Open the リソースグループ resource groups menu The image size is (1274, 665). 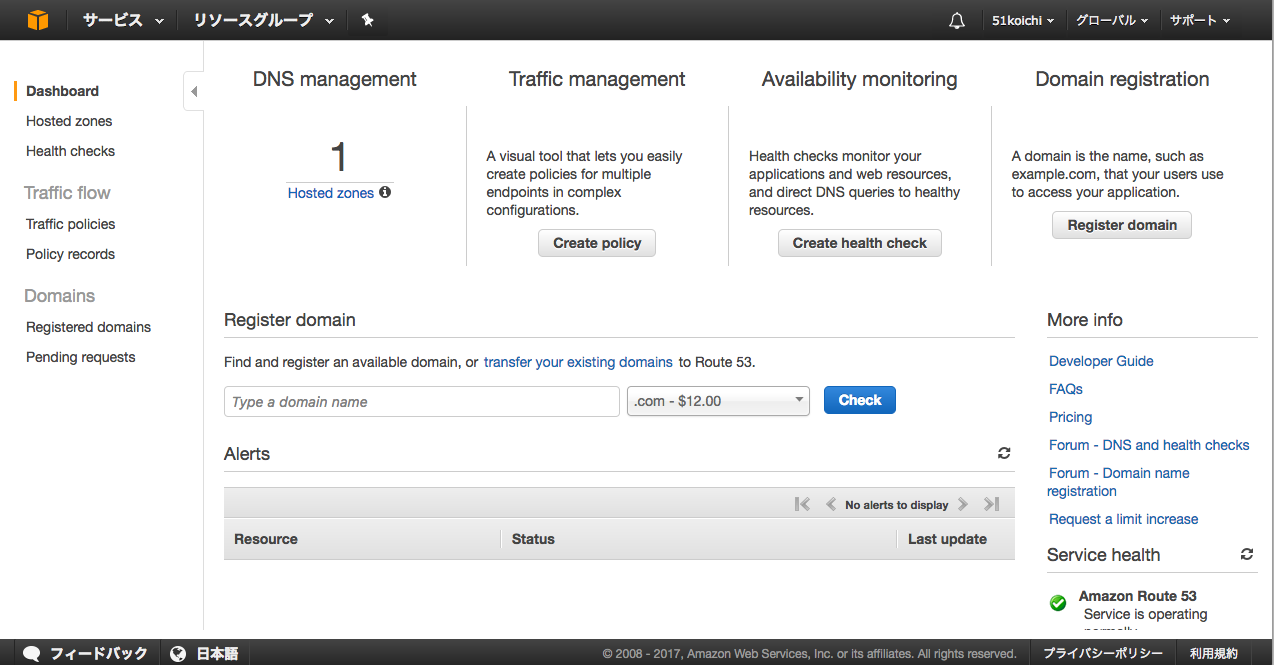264,20
